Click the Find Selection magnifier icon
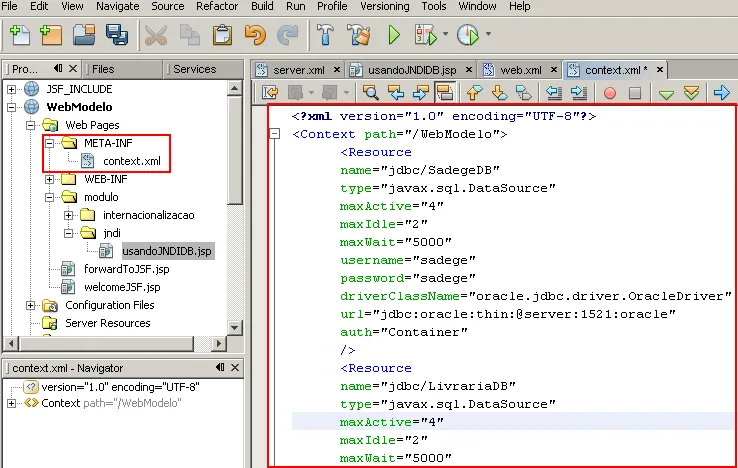738x468 pixels. click(x=371, y=93)
